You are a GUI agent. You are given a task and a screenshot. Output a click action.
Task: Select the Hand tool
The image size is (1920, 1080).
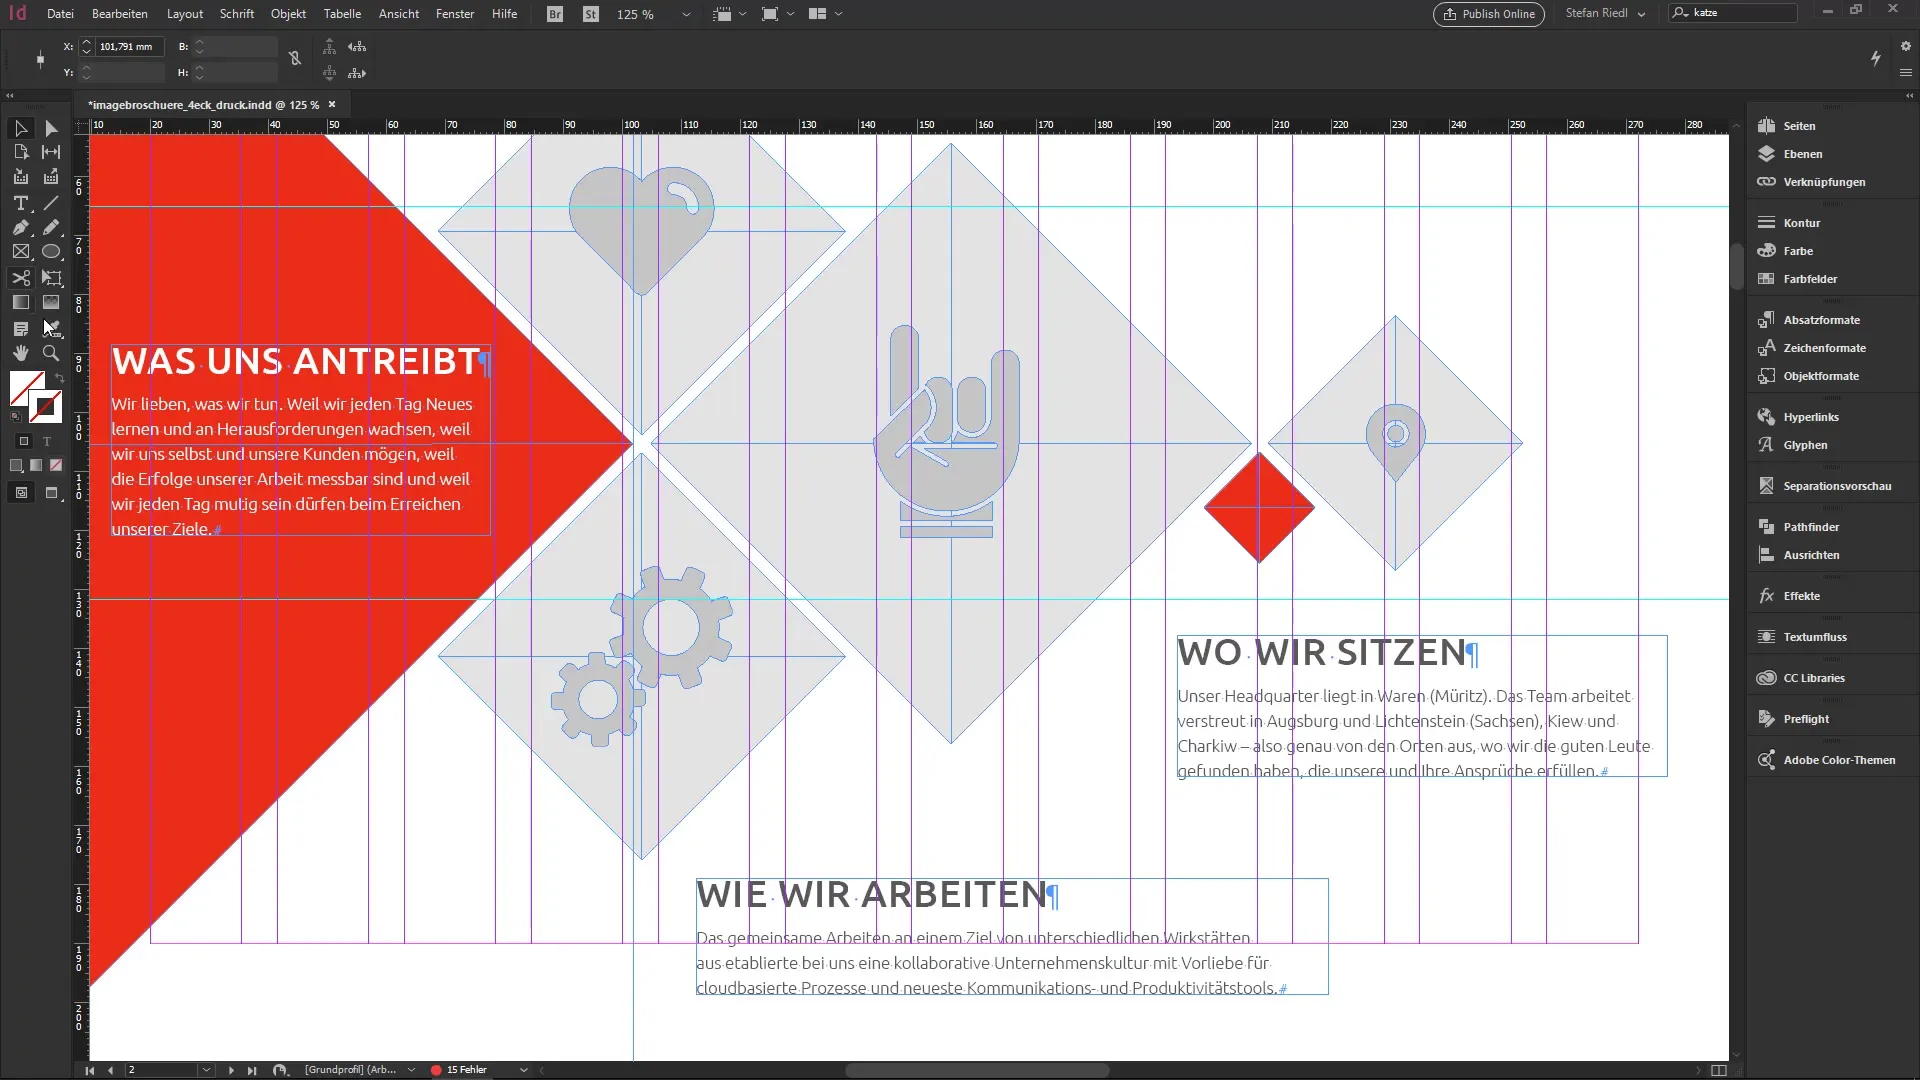20,353
